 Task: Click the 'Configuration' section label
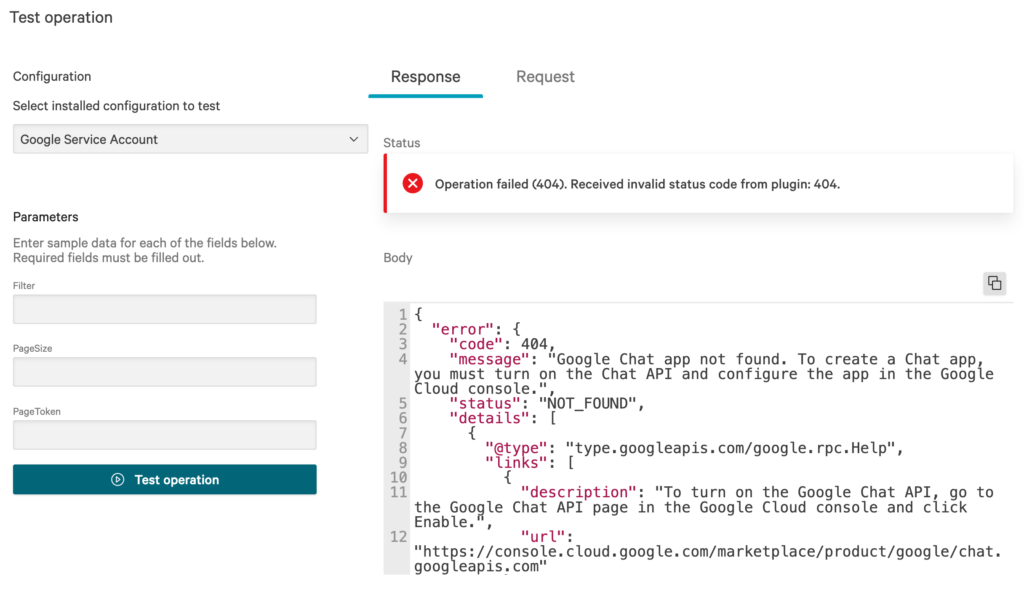(52, 76)
